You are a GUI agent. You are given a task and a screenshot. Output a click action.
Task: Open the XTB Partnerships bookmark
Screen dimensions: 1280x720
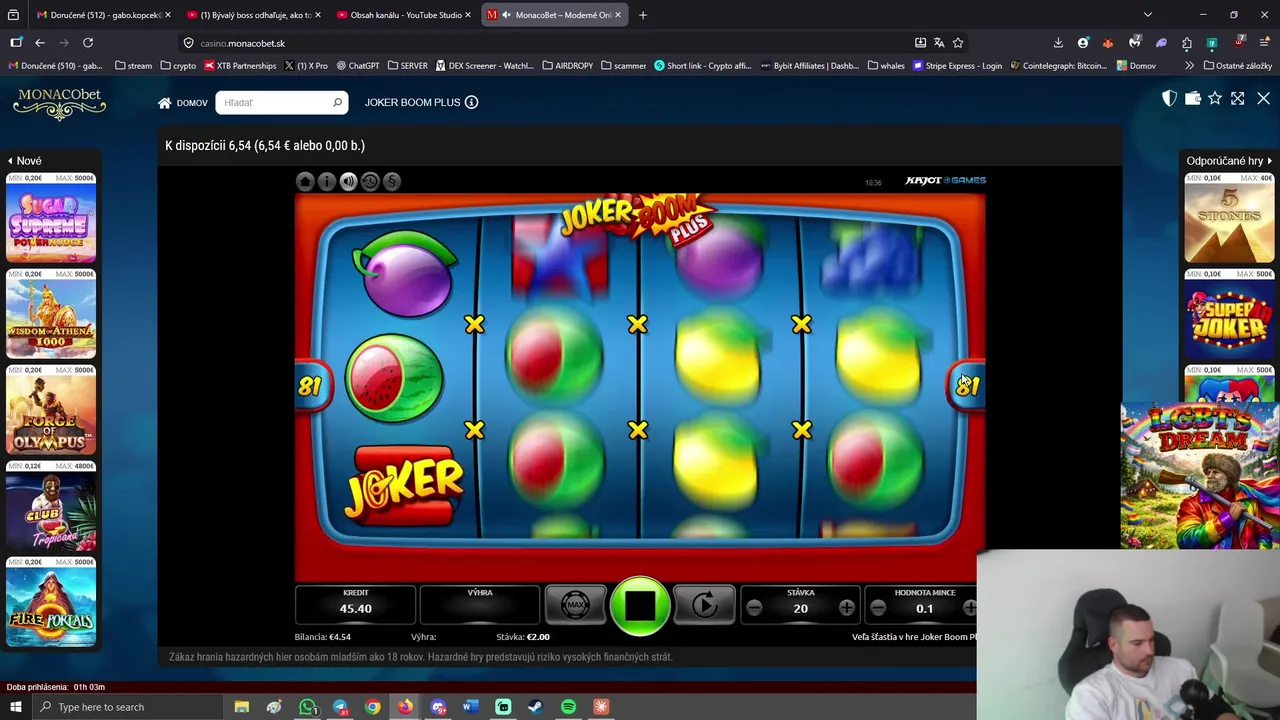pos(240,66)
